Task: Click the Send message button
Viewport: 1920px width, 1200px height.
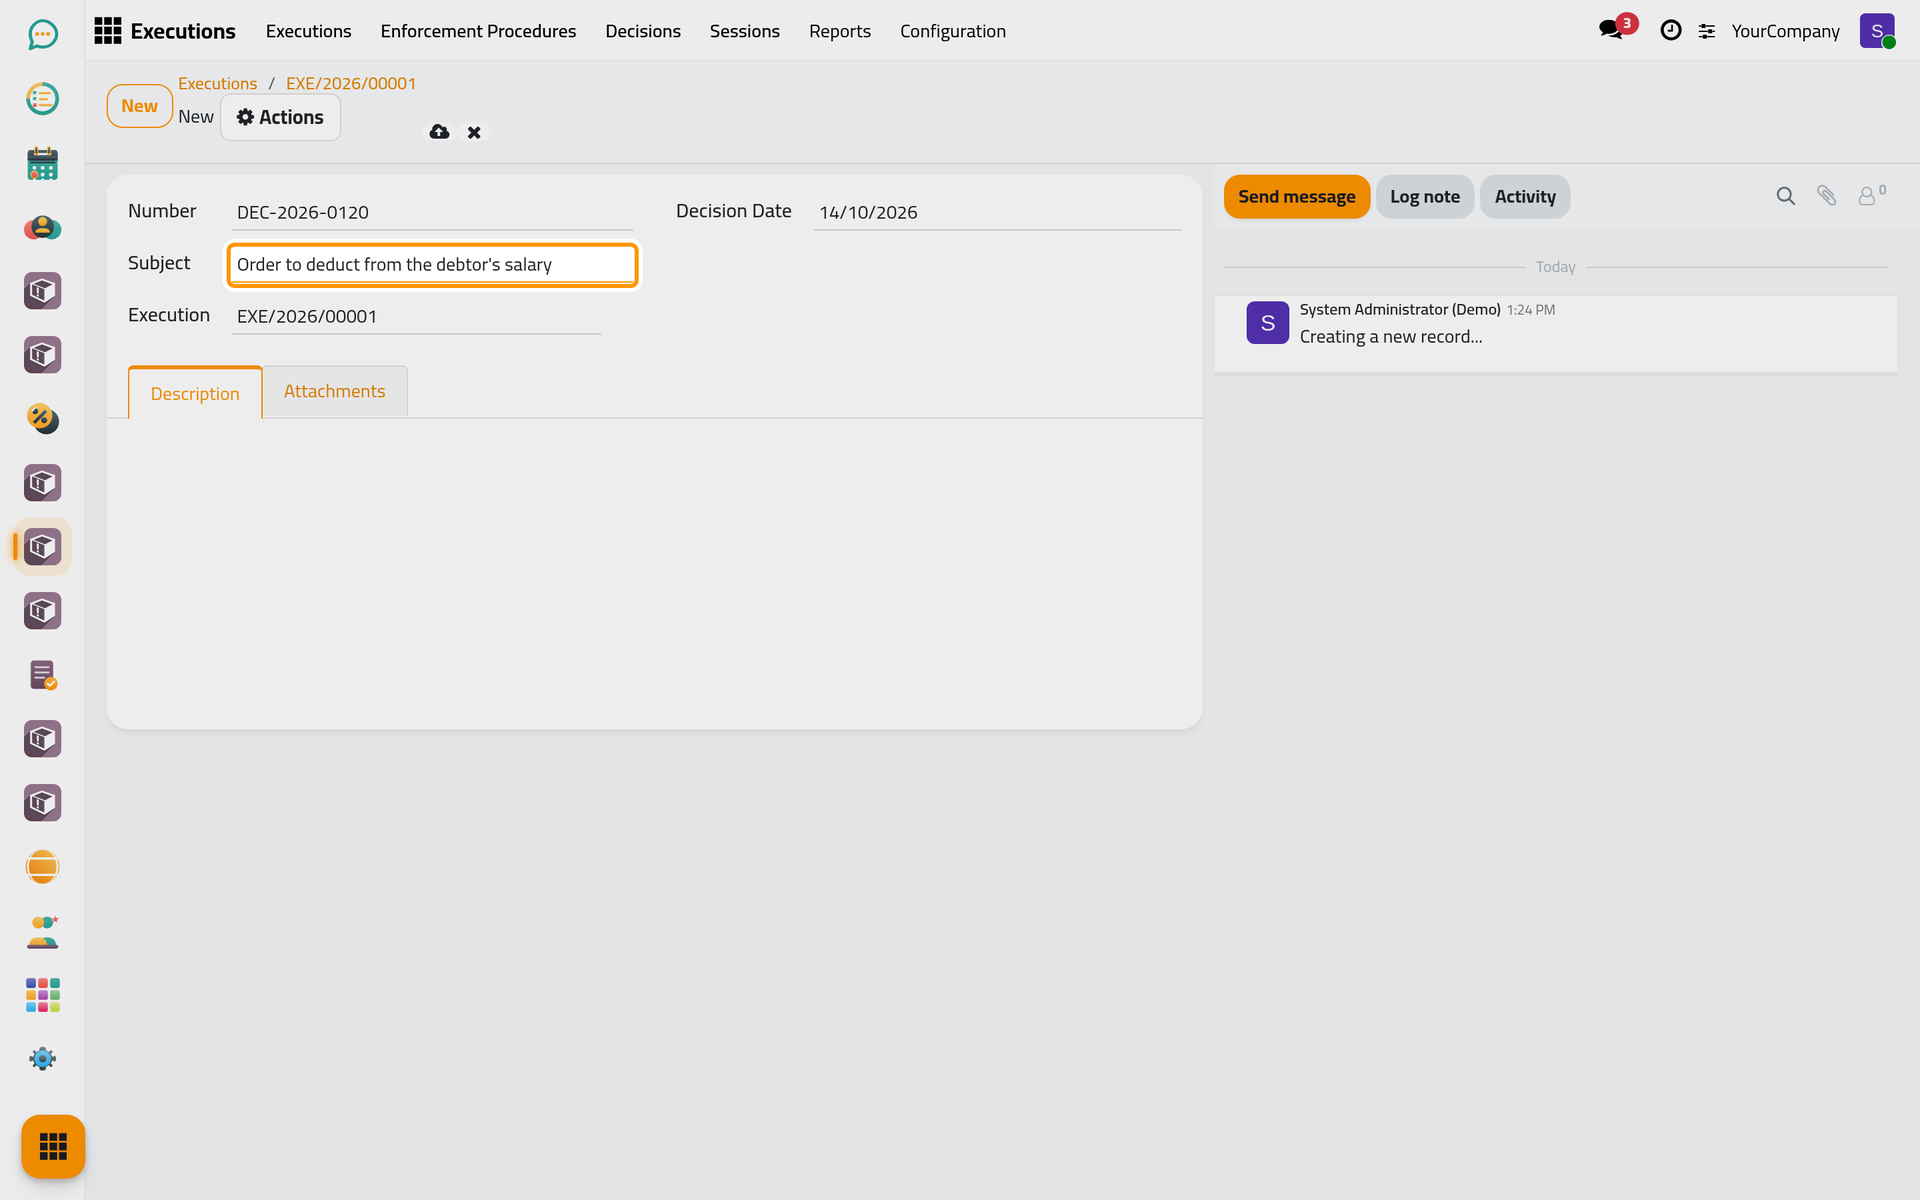Action: click(x=1297, y=196)
